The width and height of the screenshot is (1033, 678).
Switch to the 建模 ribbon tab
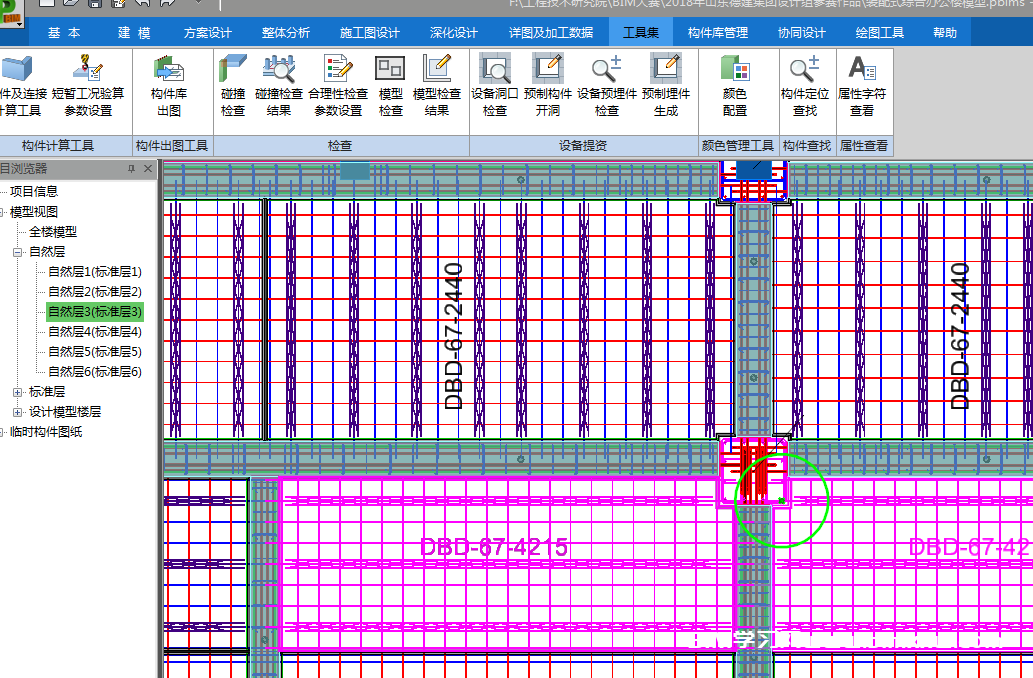(x=133, y=33)
